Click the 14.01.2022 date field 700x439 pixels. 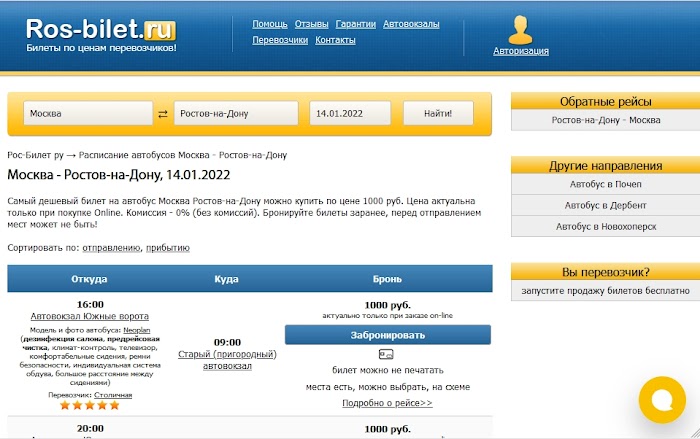[x=350, y=113]
